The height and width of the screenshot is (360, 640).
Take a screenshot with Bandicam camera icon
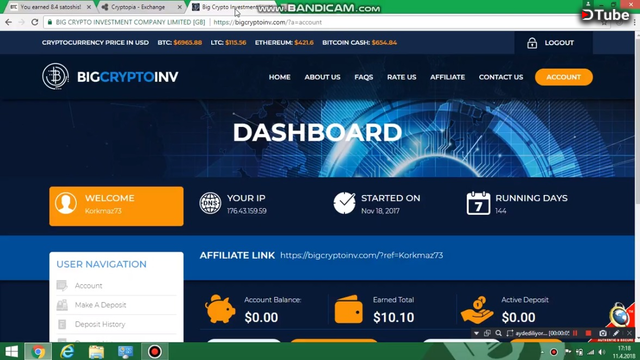coord(602,333)
